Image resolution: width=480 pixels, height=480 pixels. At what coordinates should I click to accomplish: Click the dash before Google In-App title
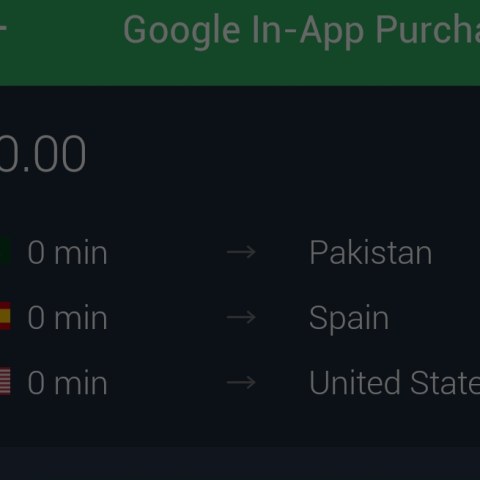(3, 28)
